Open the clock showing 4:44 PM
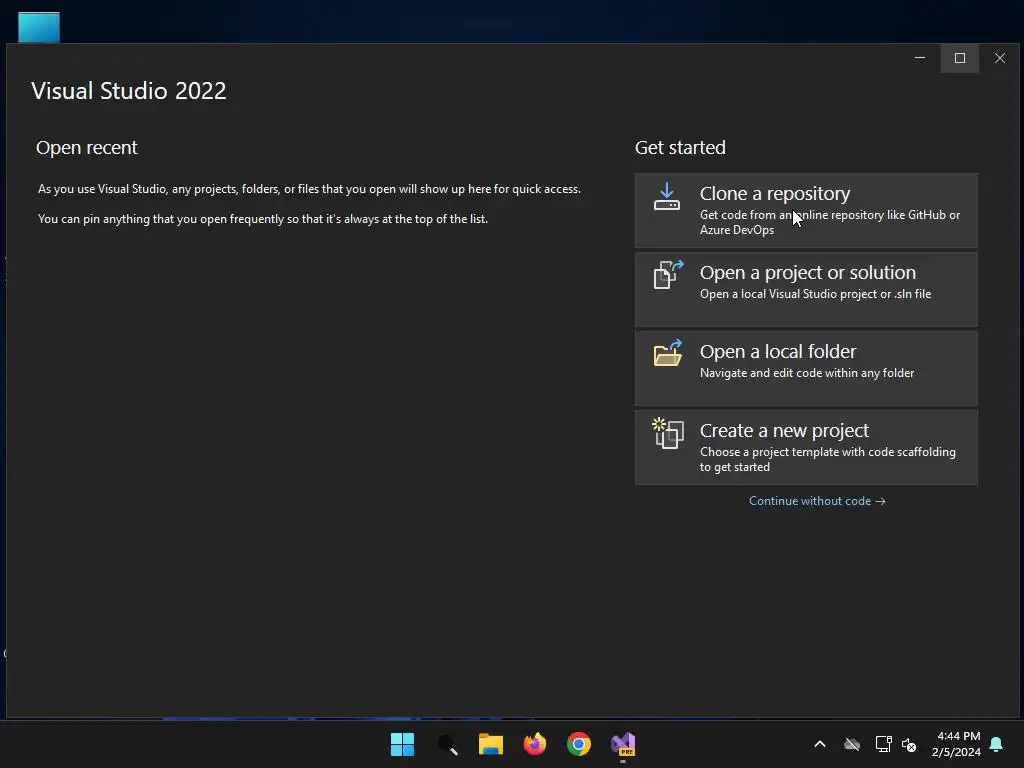This screenshot has height=768, width=1024. (x=956, y=744)
